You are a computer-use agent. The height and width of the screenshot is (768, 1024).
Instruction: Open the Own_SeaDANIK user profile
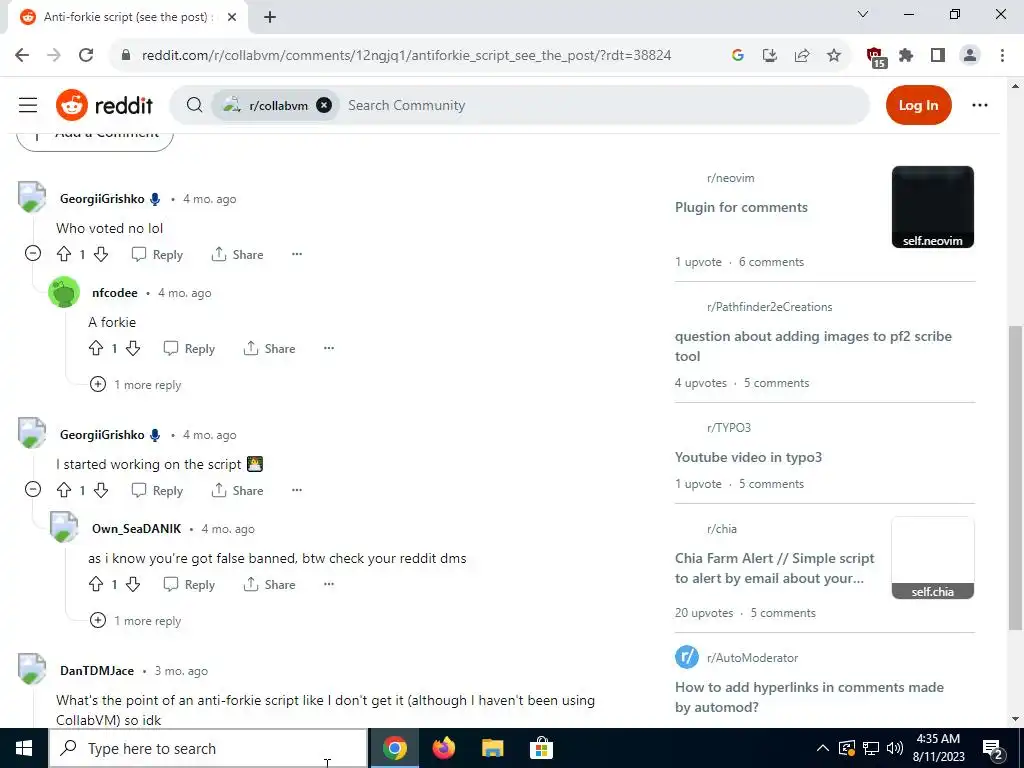click(x=136, y=528)
